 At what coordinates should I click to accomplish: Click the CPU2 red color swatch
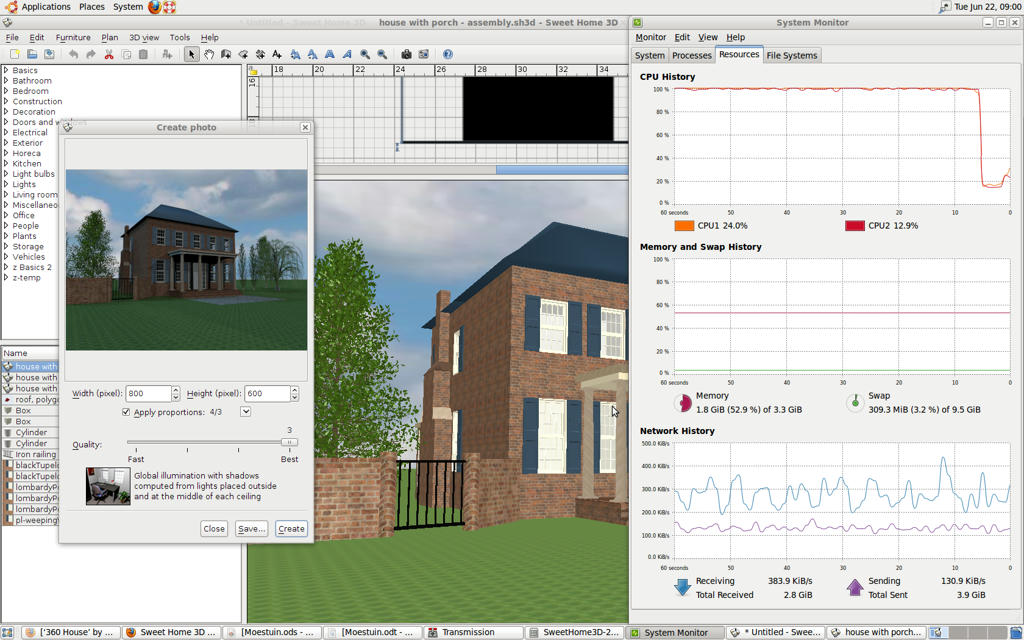click(855, 225)
